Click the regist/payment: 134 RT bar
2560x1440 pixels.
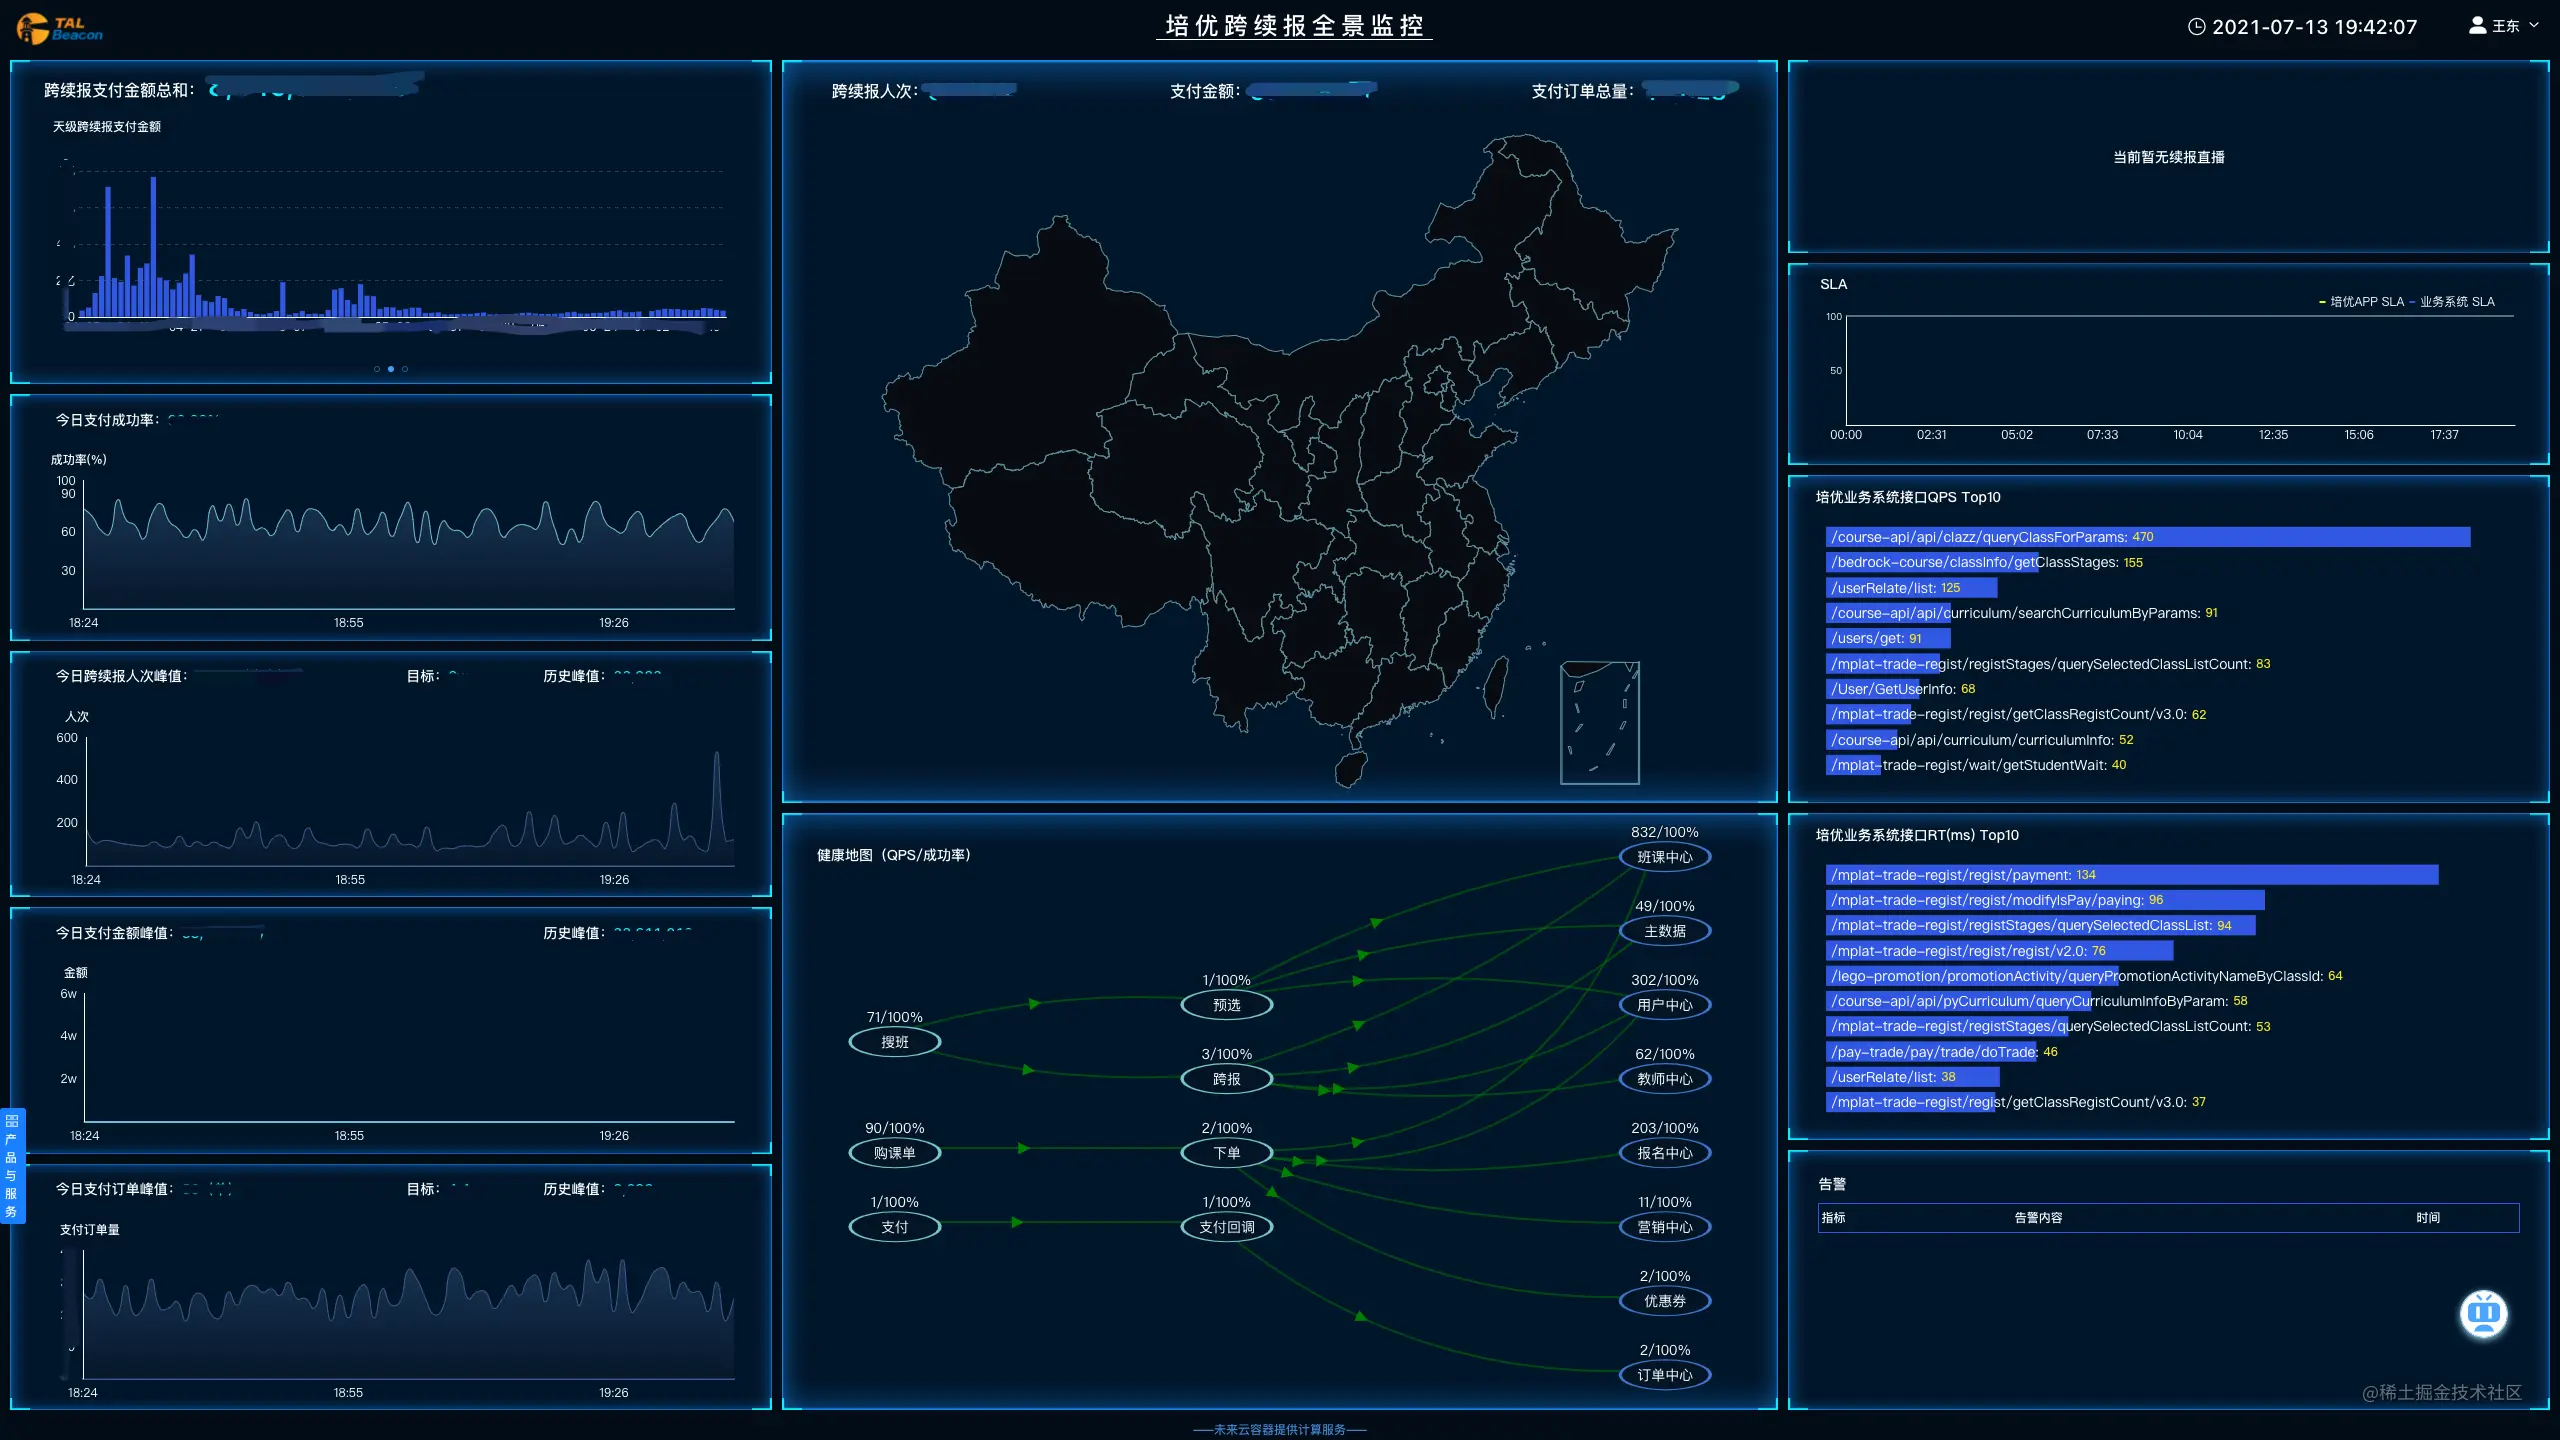click(x=2132, y=875)
